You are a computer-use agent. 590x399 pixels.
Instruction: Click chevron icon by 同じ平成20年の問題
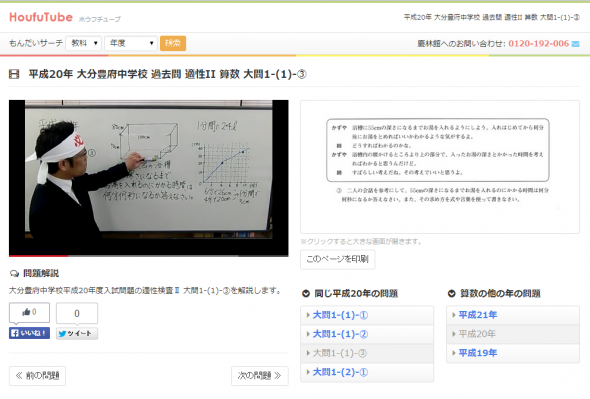click(306, 294)
